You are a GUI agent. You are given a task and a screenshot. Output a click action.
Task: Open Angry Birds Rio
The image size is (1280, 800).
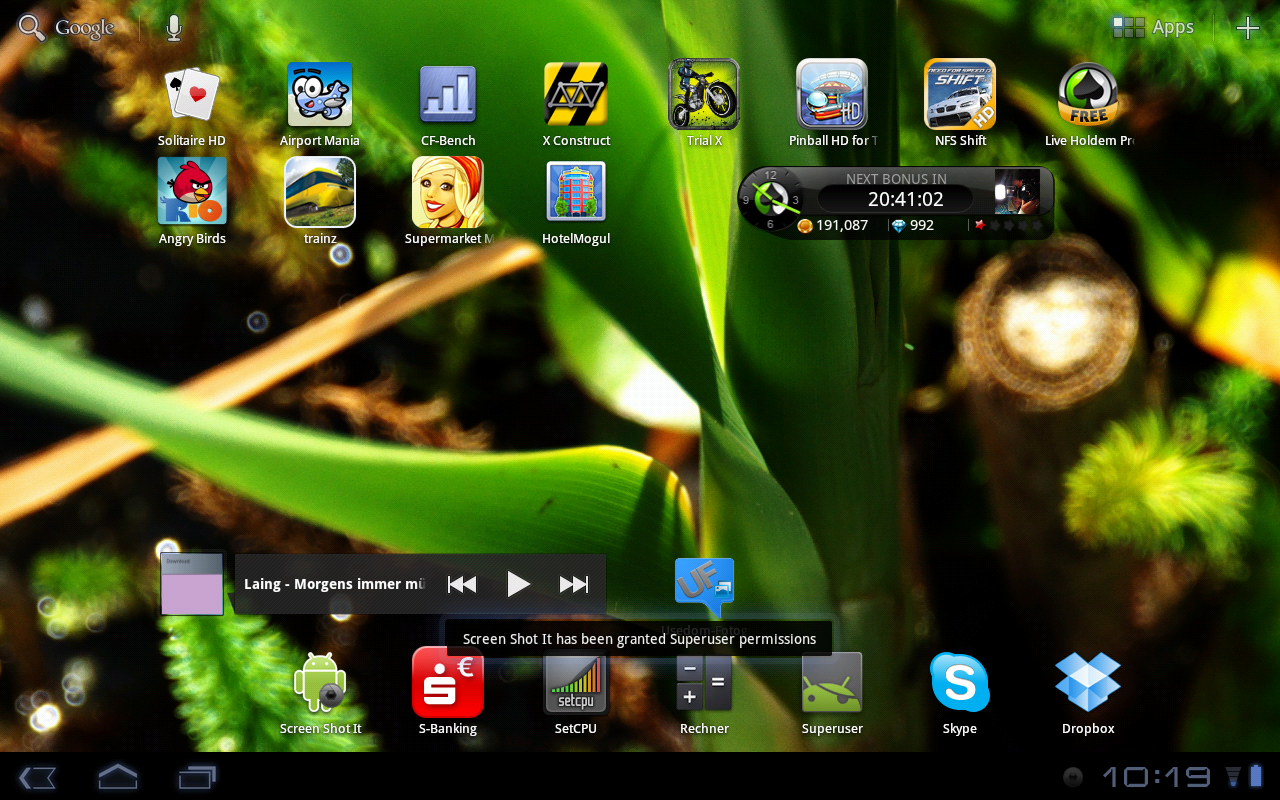[192, 201]
